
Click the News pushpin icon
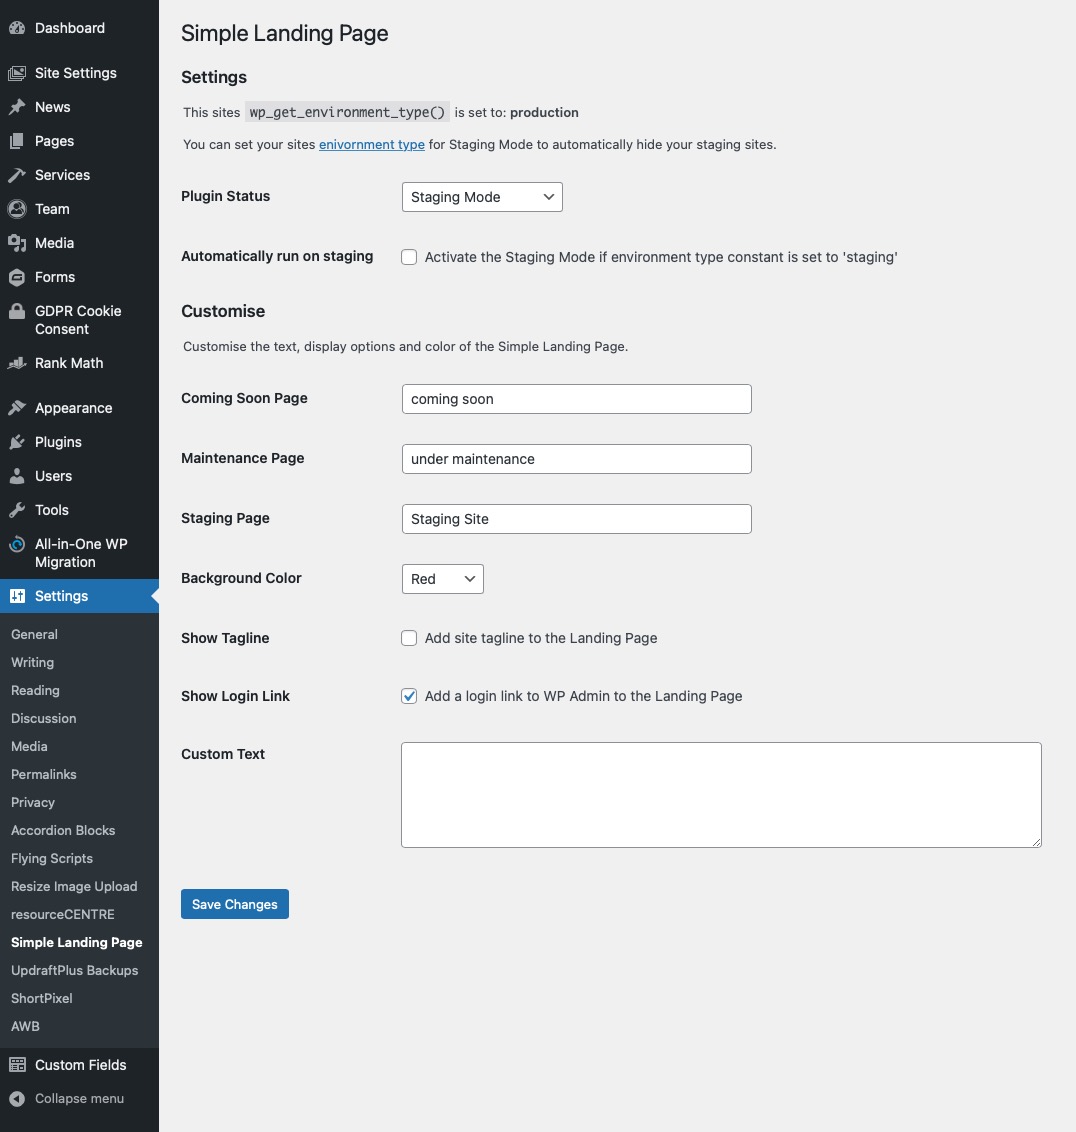pyautogui.click(x=17, y=107)
